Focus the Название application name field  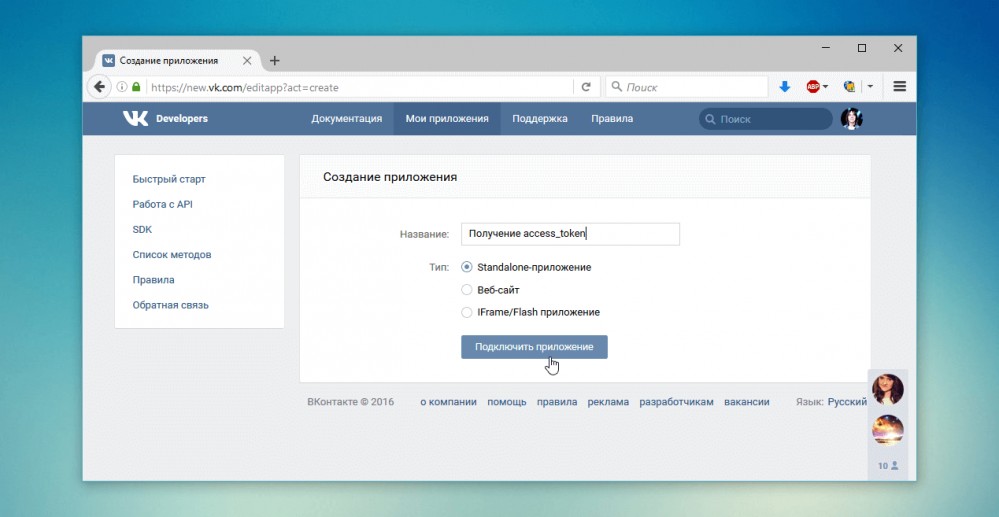(570, 234)
